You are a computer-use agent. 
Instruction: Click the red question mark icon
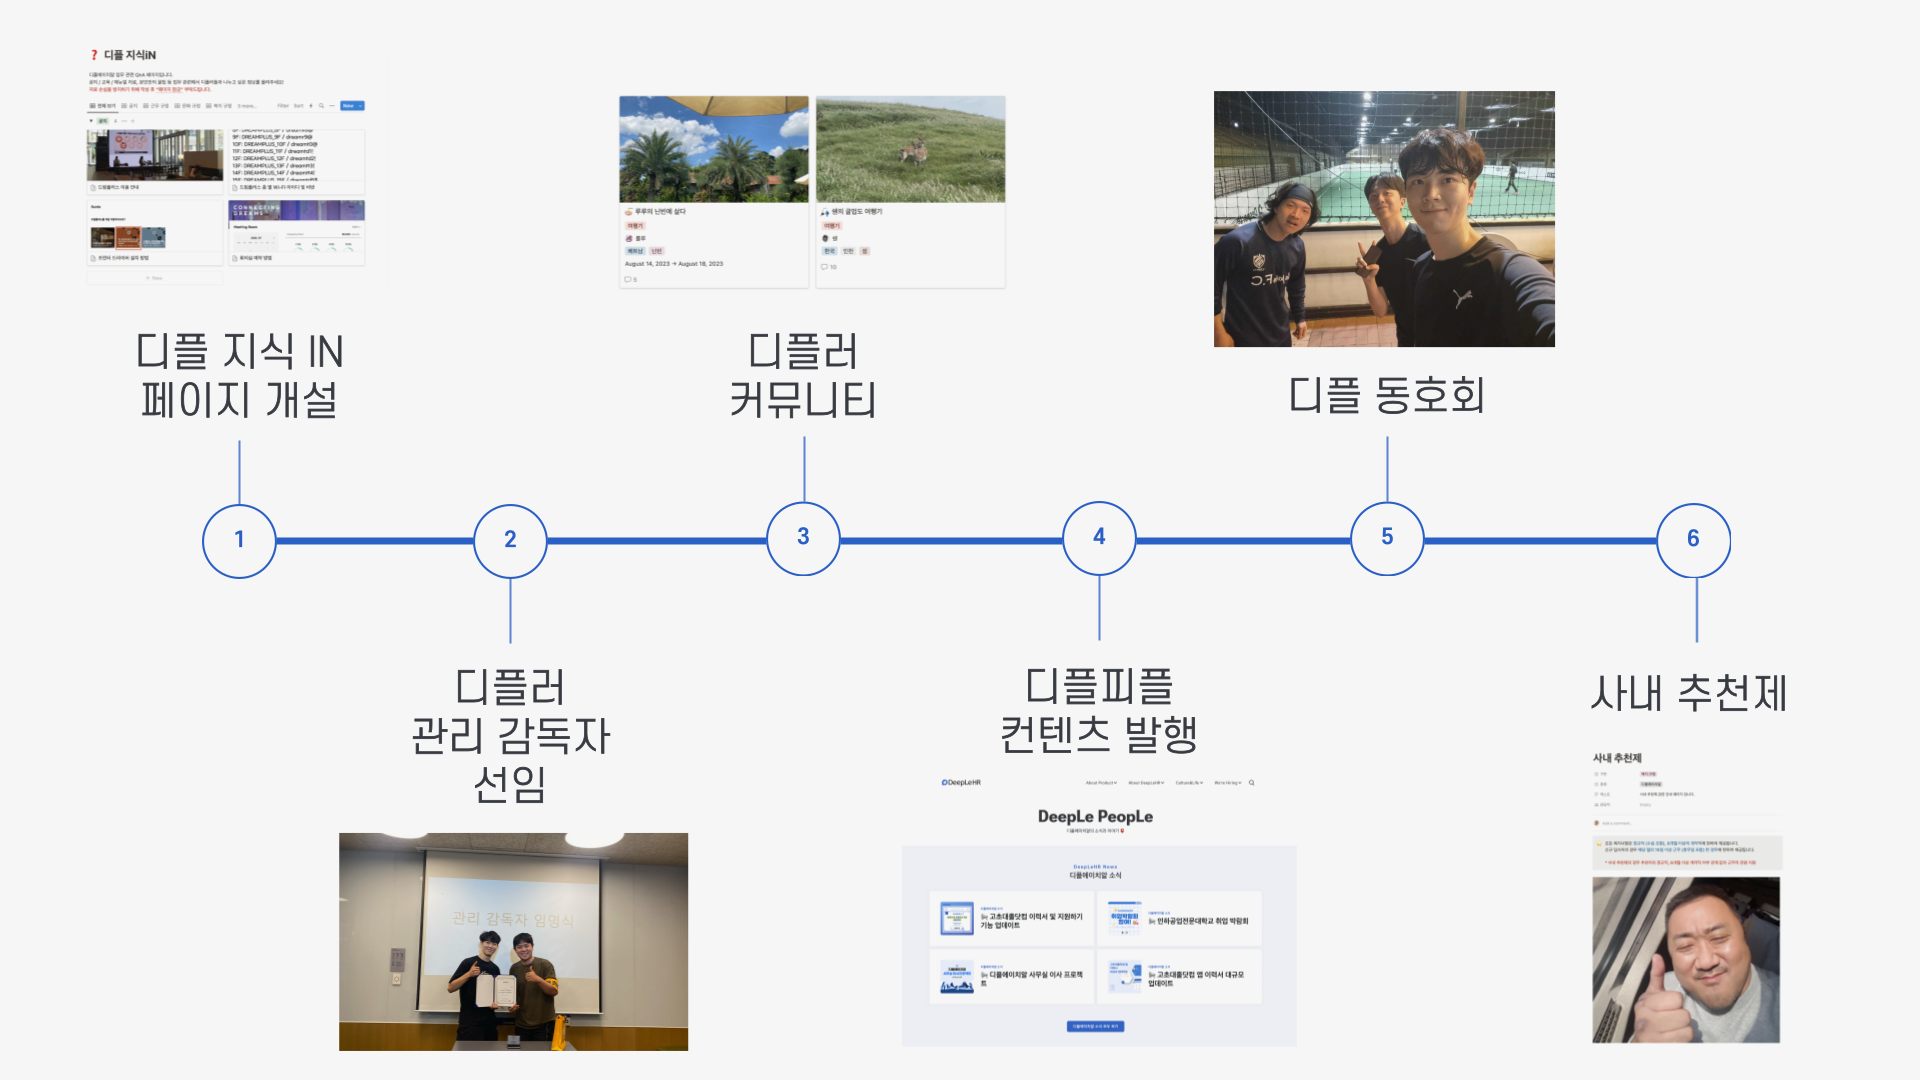94,55
